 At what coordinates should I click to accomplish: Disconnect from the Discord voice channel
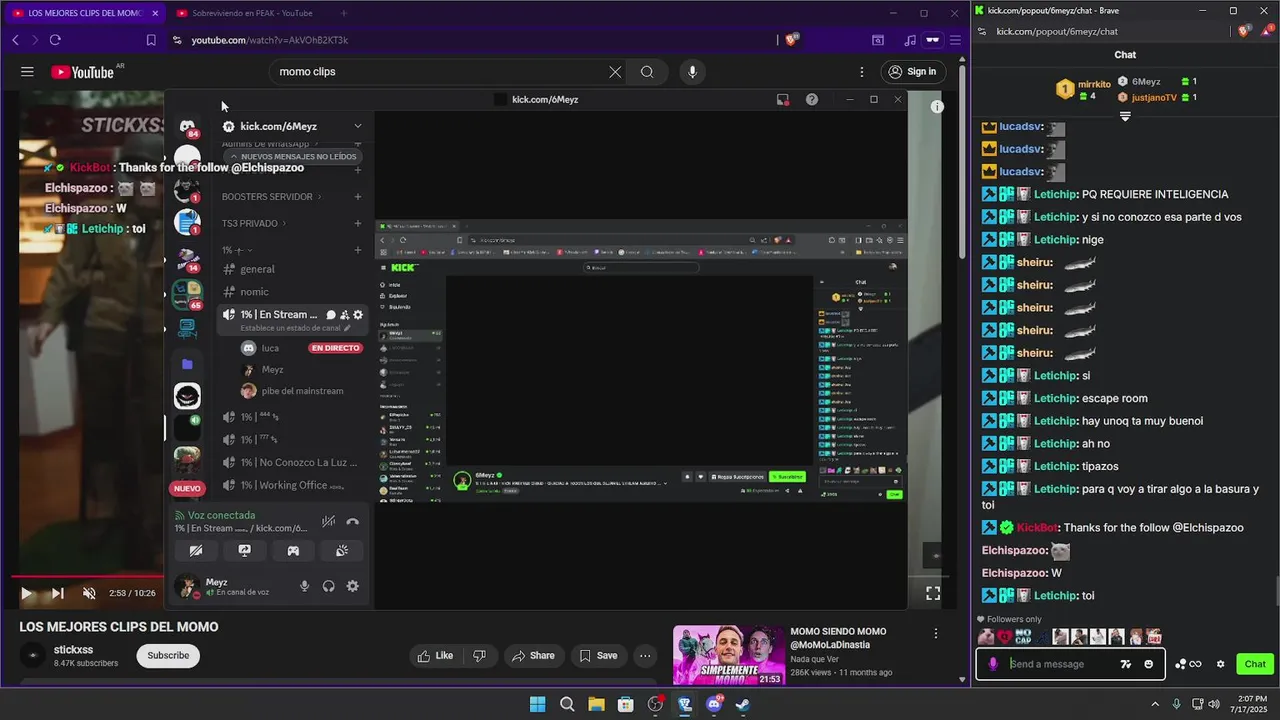[x=352, y=521]
